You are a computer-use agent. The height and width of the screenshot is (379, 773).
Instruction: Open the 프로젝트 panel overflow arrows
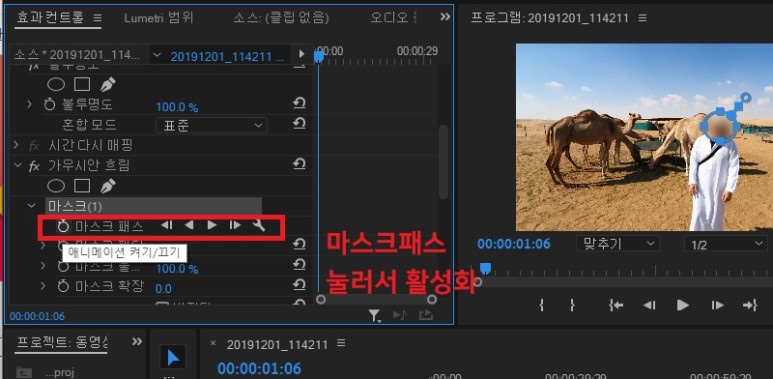point(137,342)
